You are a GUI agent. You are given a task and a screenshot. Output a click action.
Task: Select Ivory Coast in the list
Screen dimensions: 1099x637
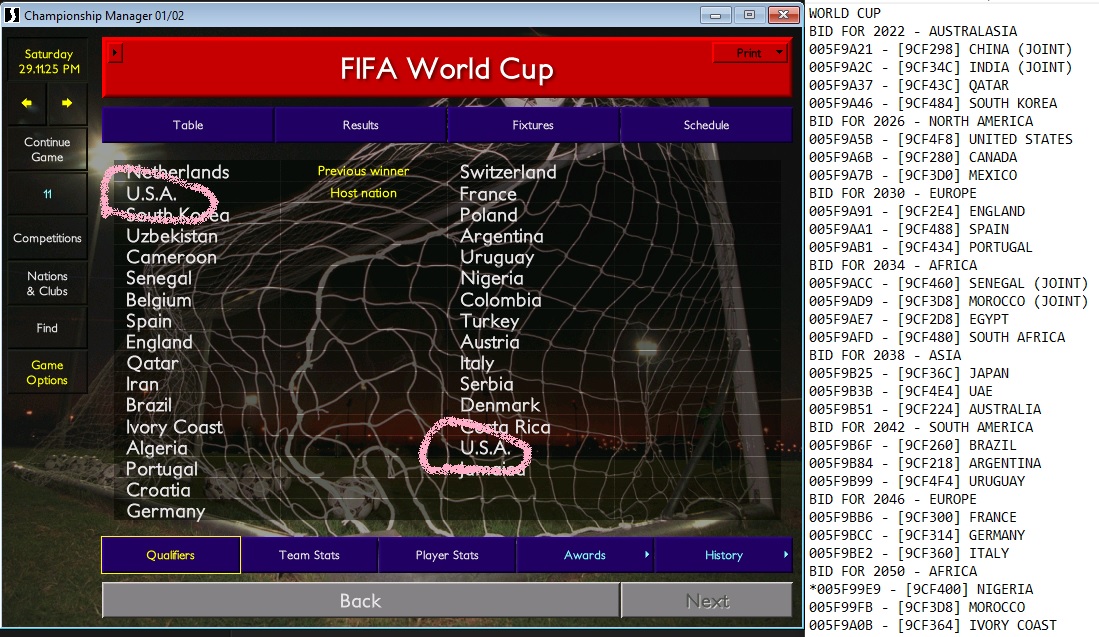pyautogui.click(x=174, y=427)
